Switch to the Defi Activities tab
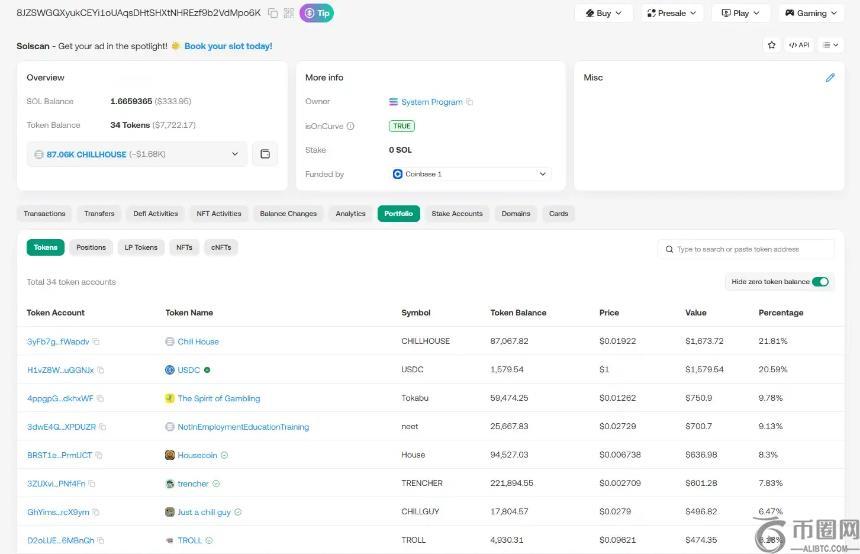The image size is (860, 554). click(x=155, y=214)
